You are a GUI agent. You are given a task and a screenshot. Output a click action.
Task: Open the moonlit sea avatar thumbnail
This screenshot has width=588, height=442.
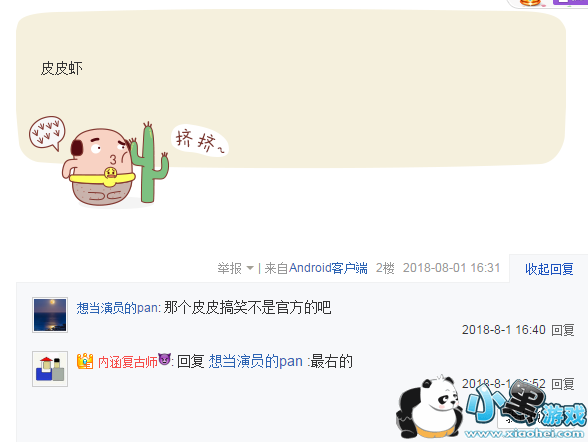tap(50, 315)
